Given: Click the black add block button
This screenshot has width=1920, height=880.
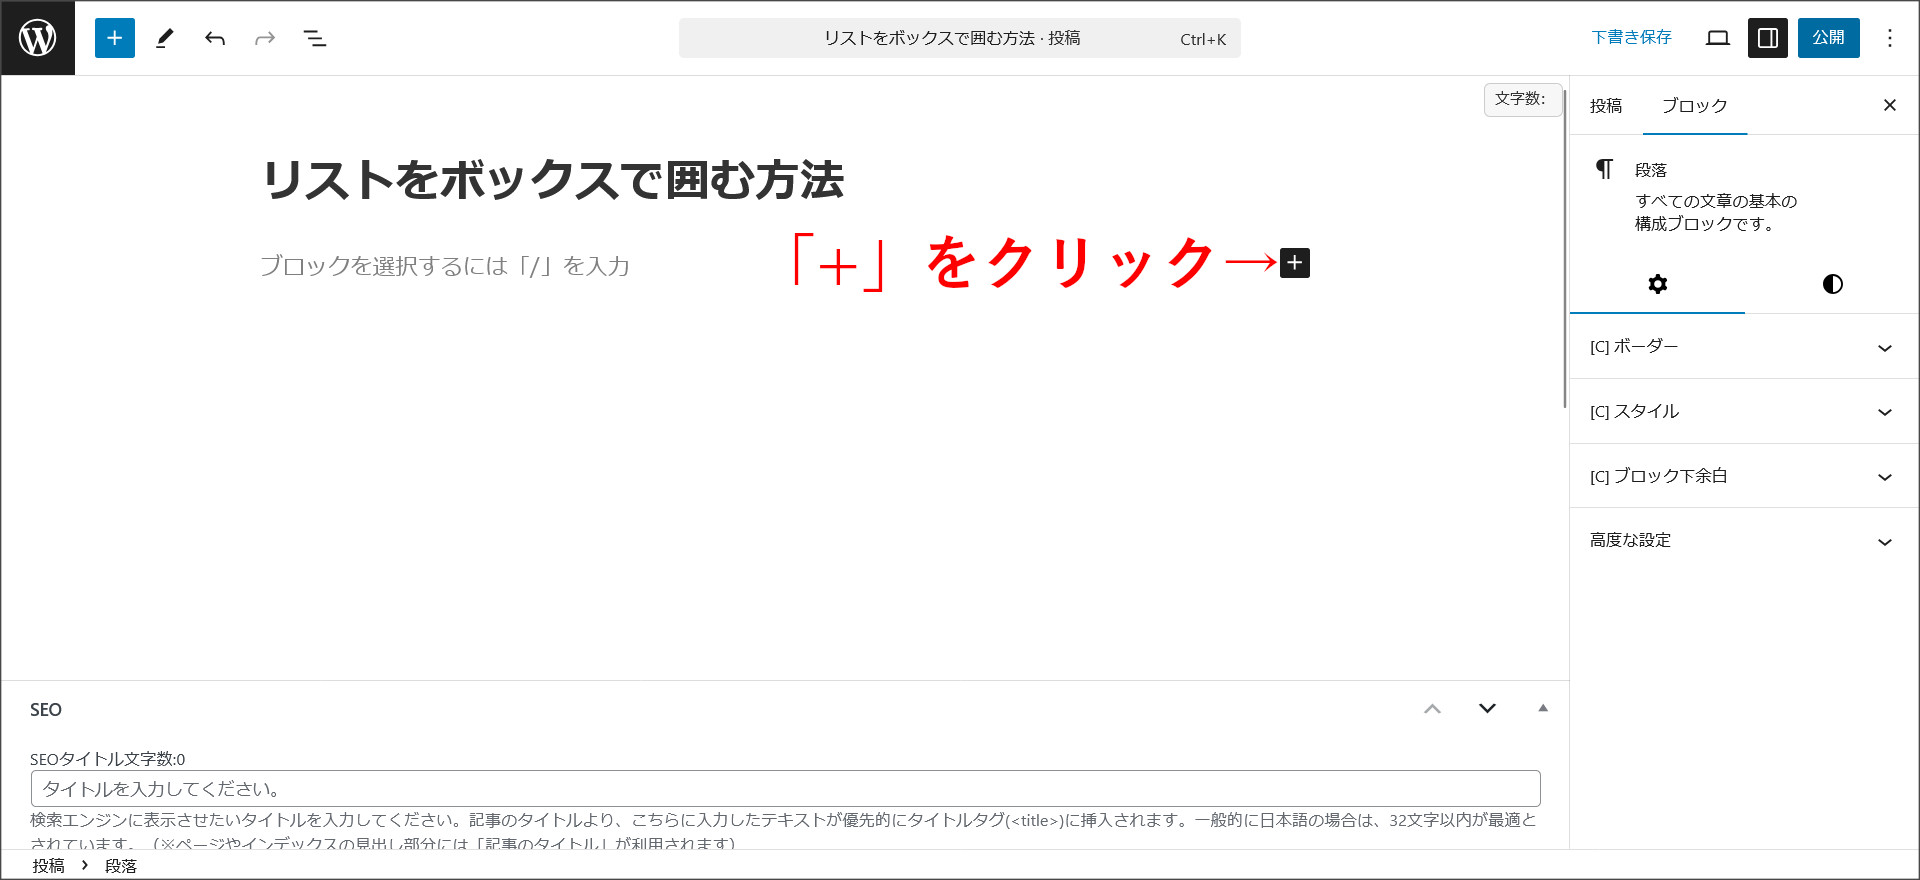Looking at the screenshot, I should [1295, 263].
